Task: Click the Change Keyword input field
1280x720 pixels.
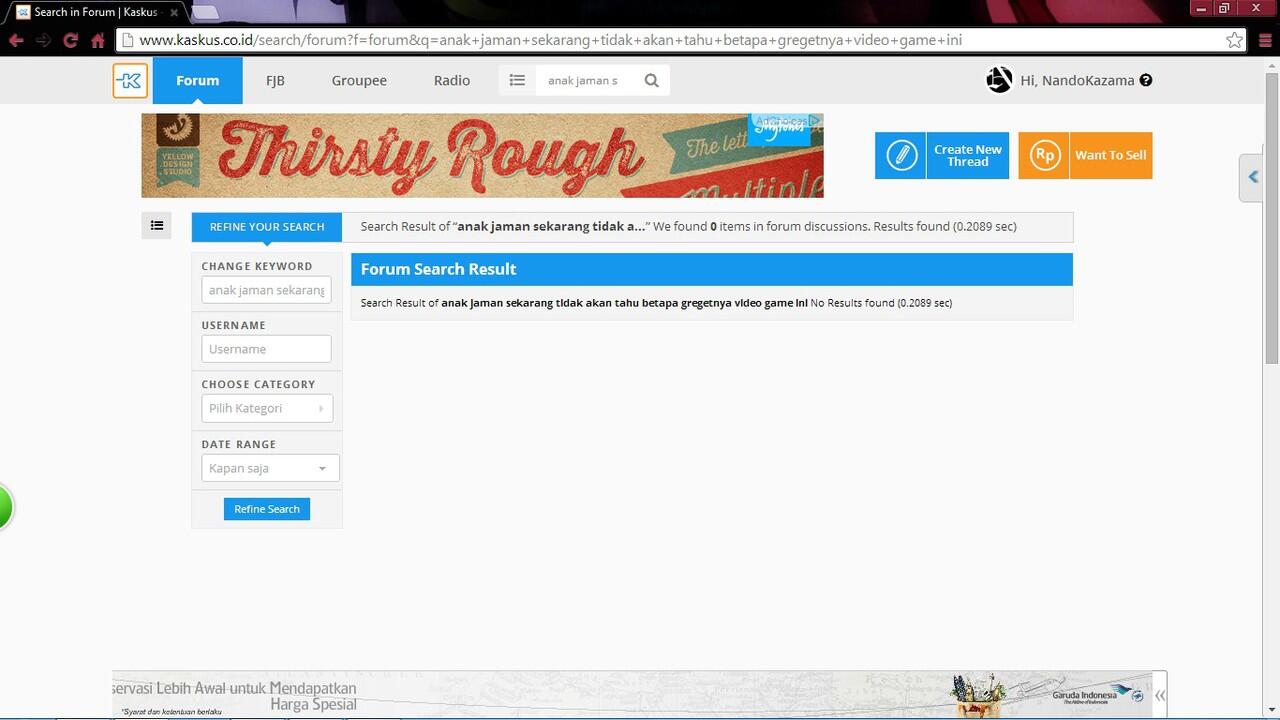Action: click(266, 290)
